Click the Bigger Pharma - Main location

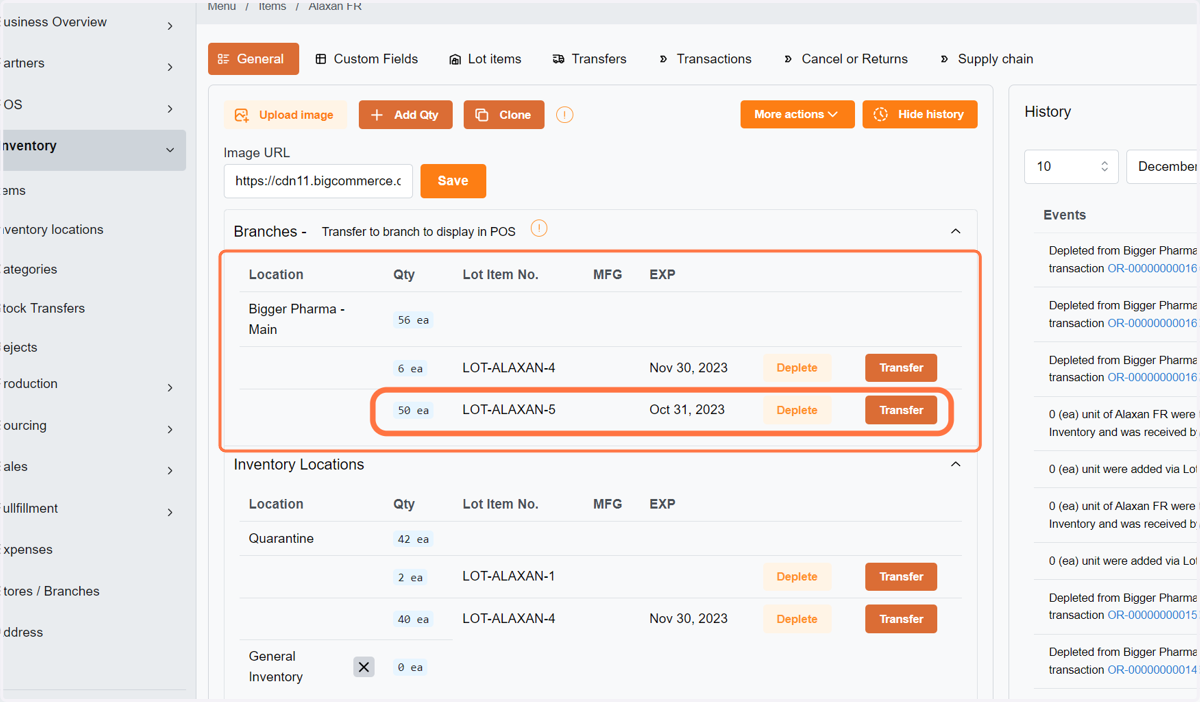tap(297, 319)
